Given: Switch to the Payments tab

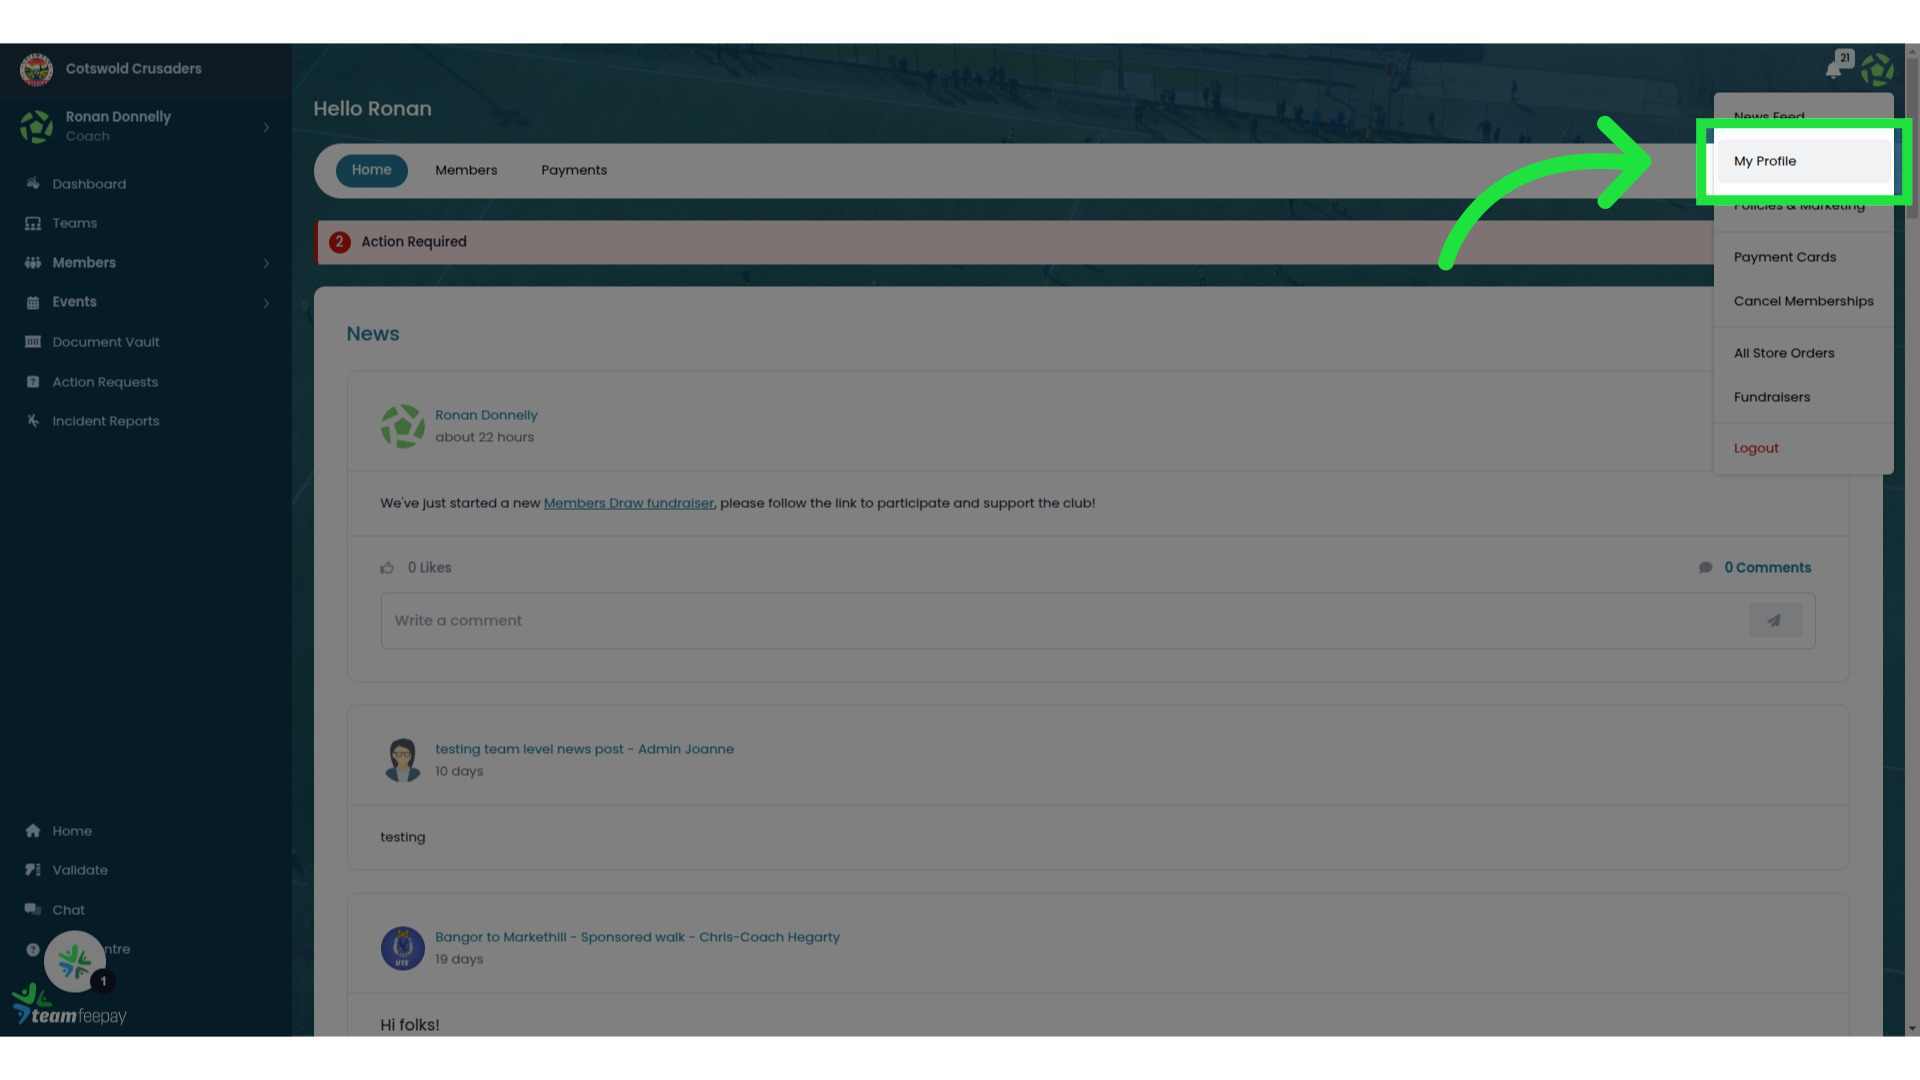Looking at the screenshot, I should coord(574,170).
